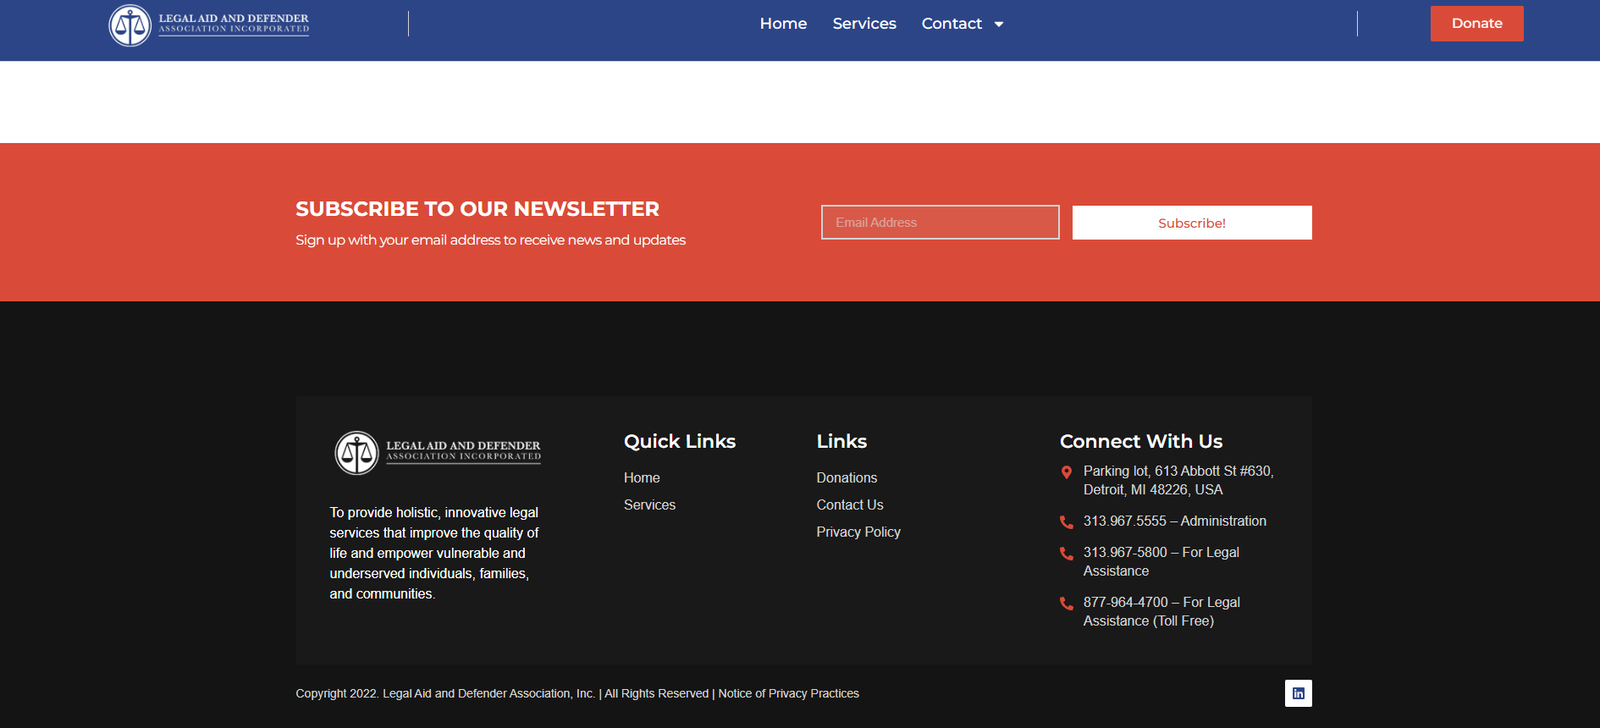Screen dimensions: 1600x728
Task: Click the footer Legal Aid and Defender logo
Action: (437, 452)
